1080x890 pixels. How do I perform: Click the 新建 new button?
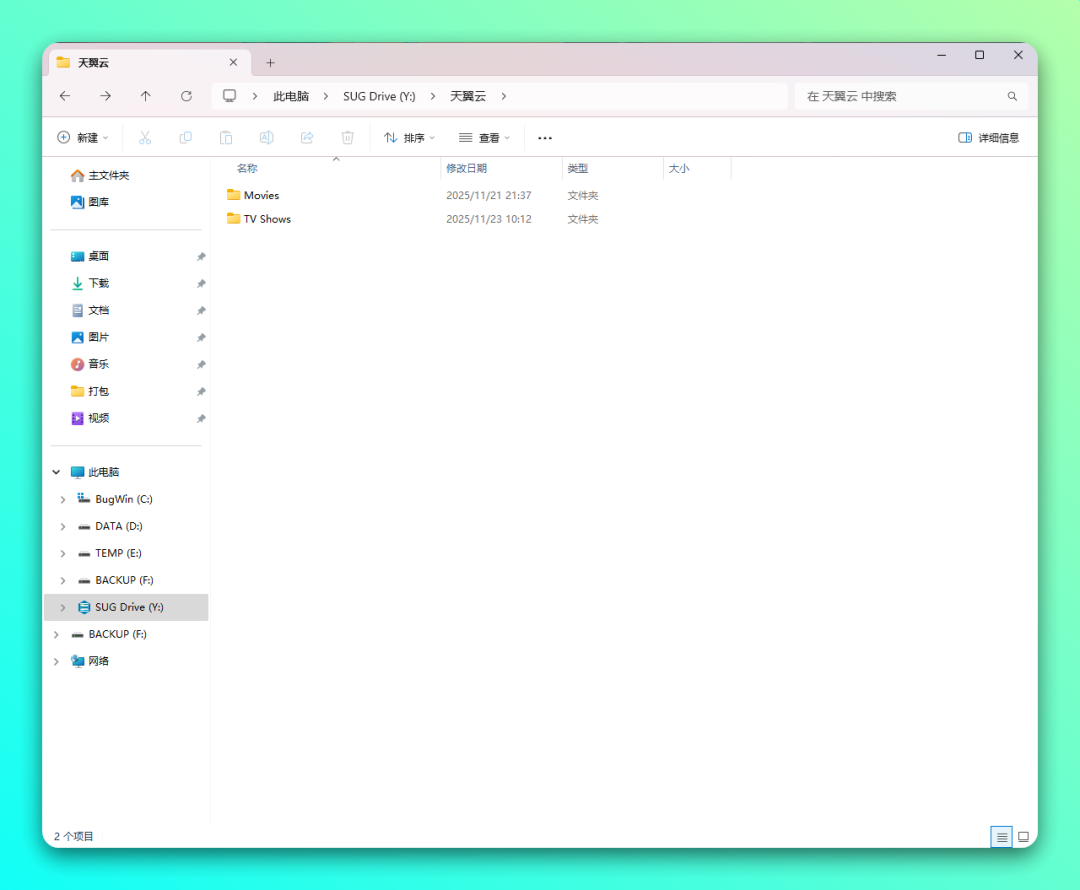(78, 138)
